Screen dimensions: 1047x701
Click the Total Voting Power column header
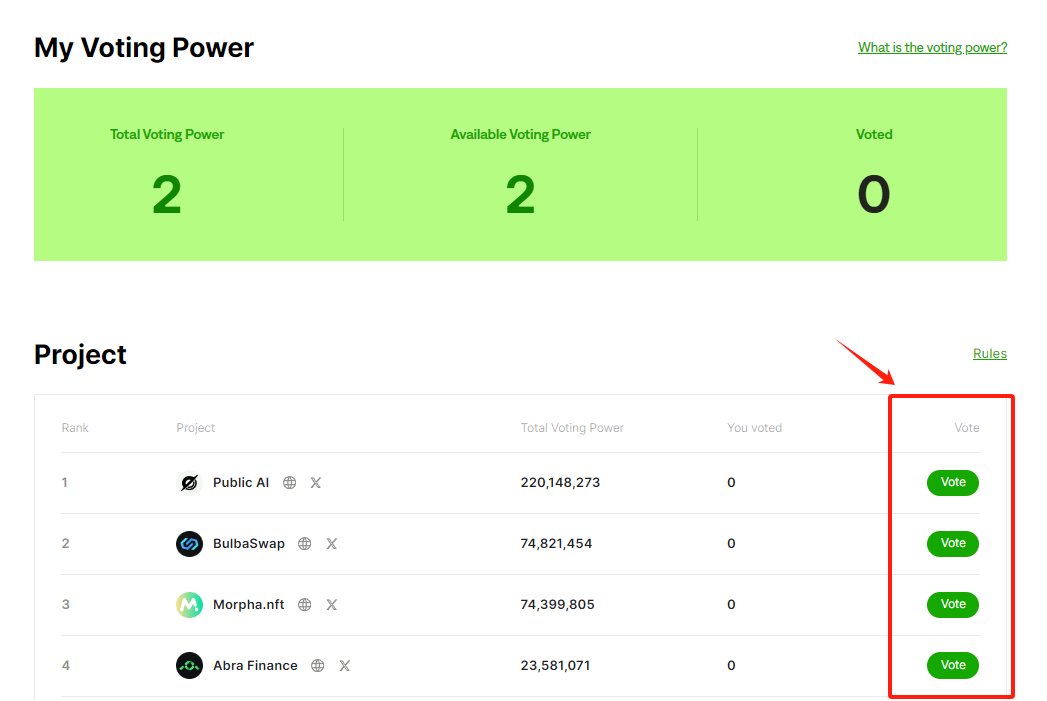(x=572, y=428)
